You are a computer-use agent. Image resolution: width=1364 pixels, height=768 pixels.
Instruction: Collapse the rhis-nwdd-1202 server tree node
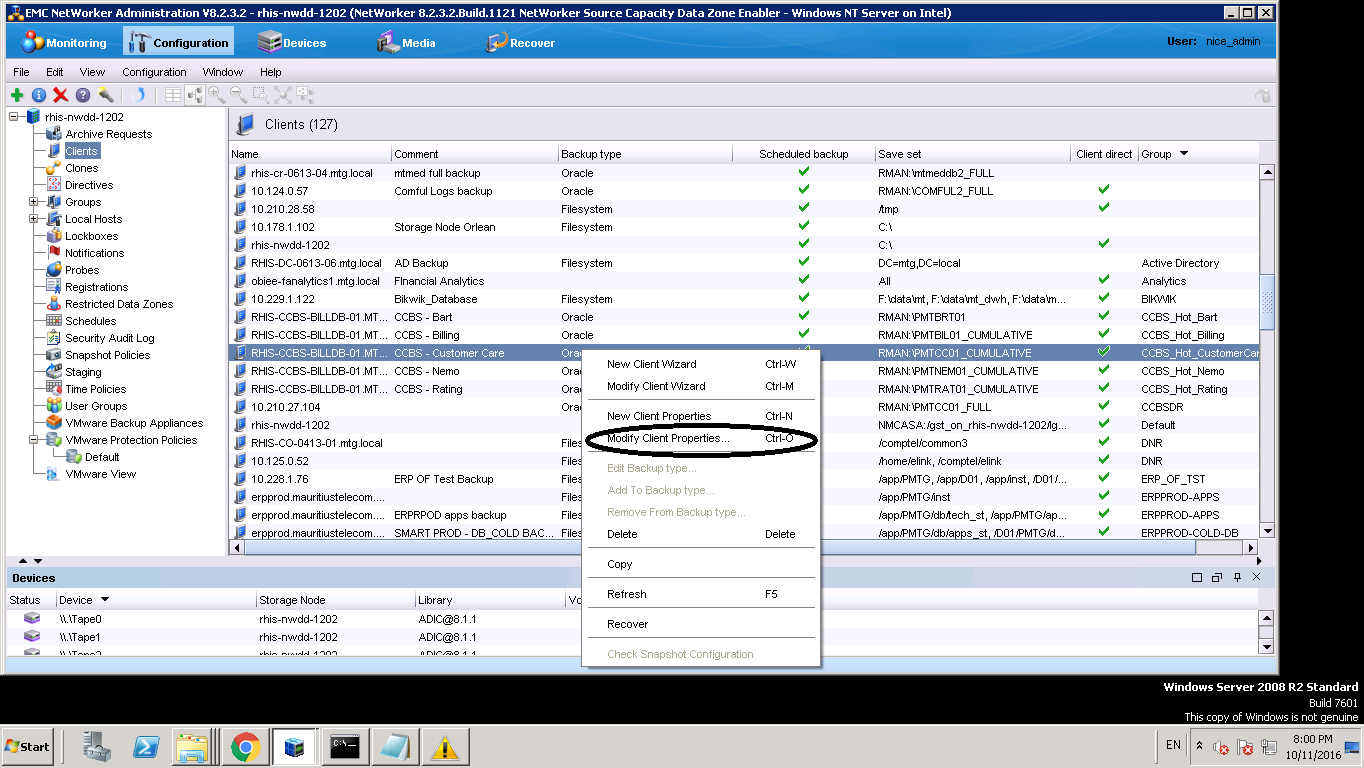tap(15, 117)
